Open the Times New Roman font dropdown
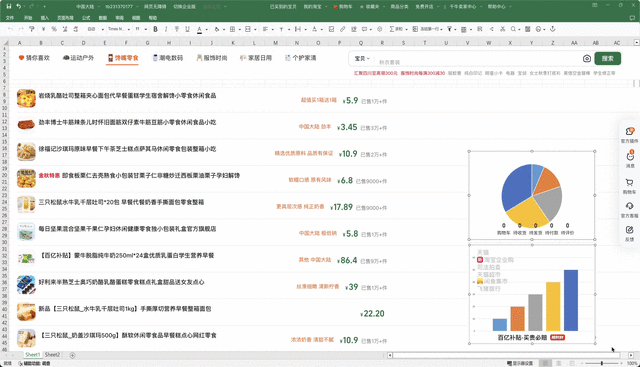Viewport: 640px width, 367px height. tap(119, 29)
